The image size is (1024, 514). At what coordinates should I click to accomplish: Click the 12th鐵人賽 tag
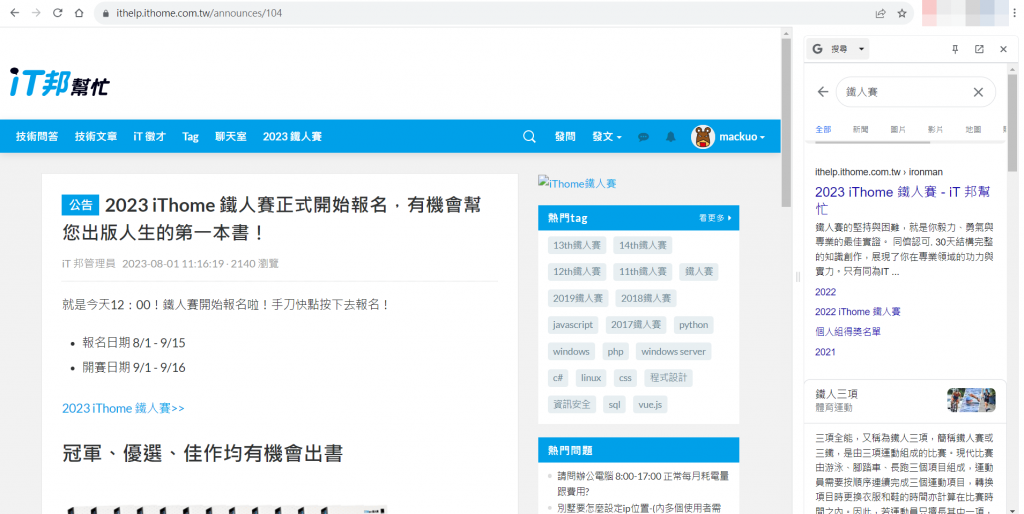pyautogui.click(x=577, y=271)
